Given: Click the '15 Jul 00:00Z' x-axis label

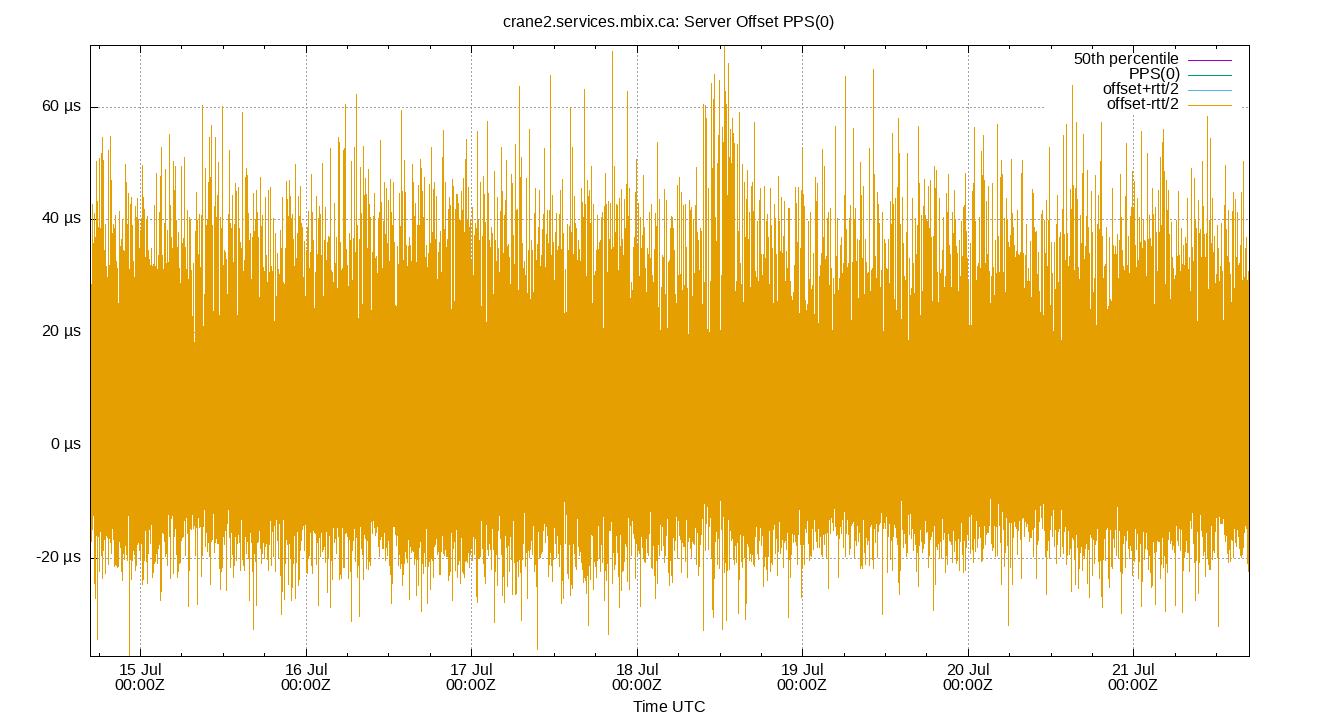Looking at the screenshot, I should click(140, 677).
